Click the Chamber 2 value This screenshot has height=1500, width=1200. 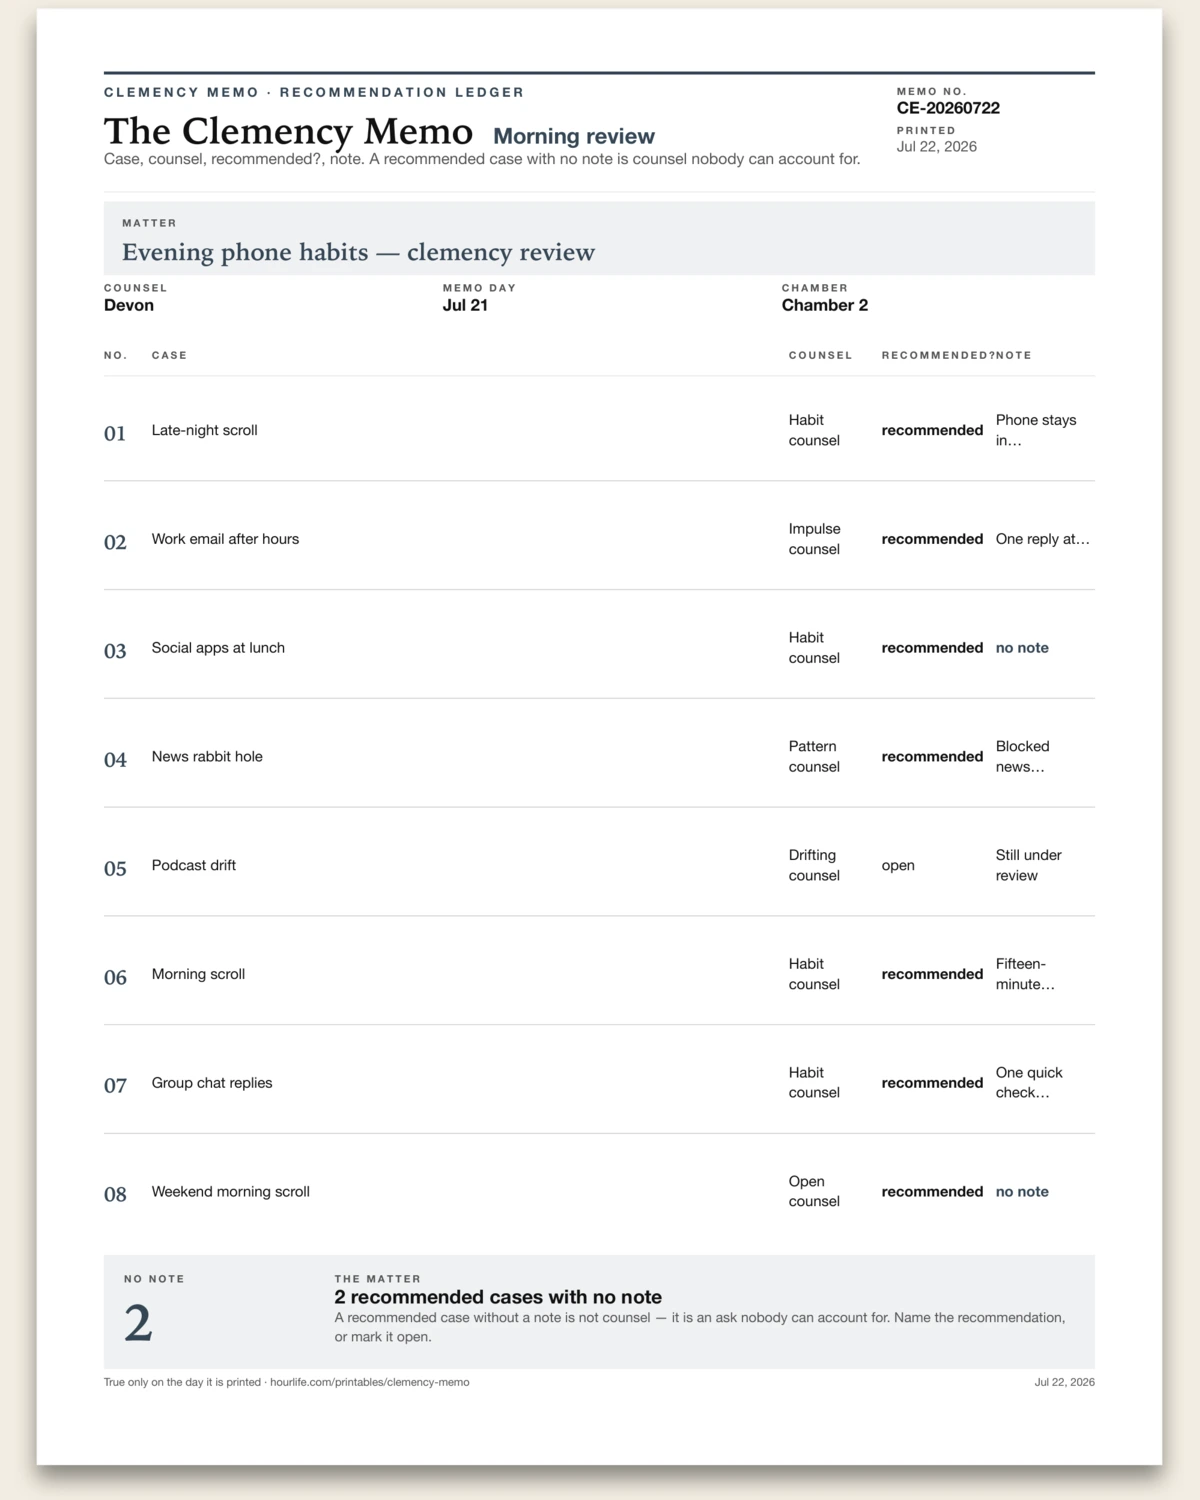(825, 305)
